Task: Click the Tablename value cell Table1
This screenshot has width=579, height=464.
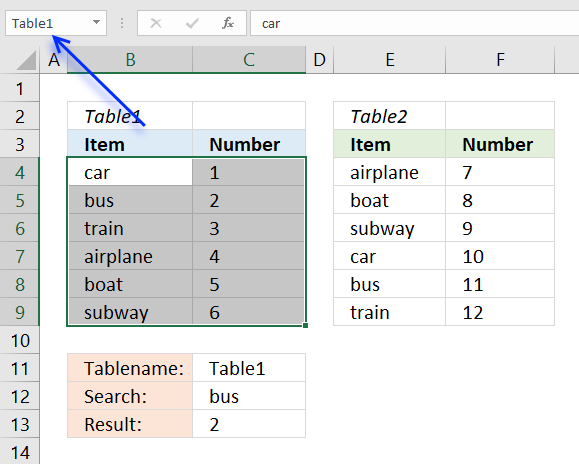Action: point(249,368)
